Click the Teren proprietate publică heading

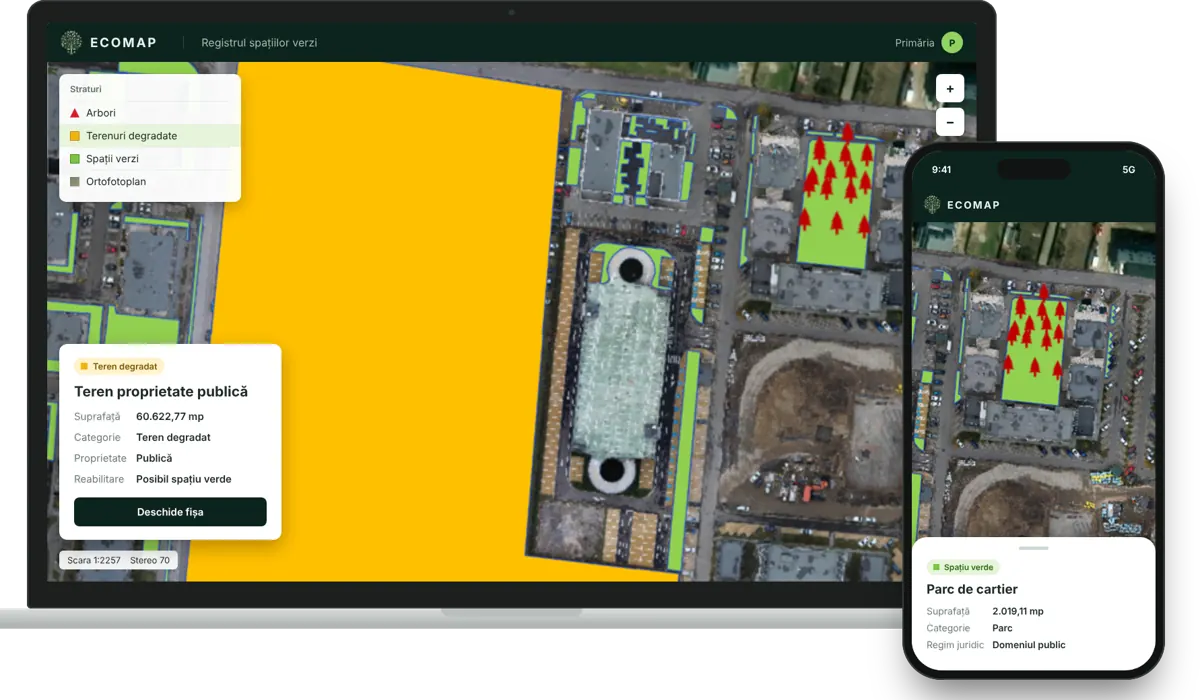point(161,392)
